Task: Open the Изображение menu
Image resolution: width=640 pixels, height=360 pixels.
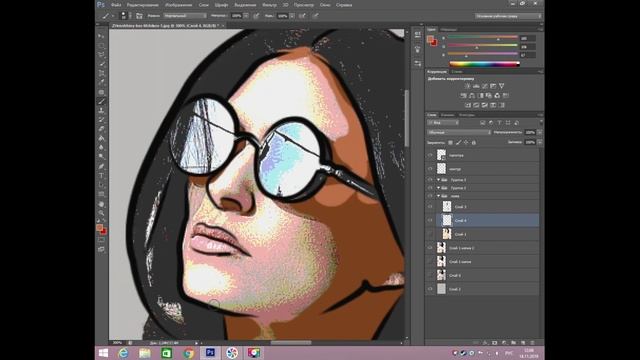Action: 178,5
